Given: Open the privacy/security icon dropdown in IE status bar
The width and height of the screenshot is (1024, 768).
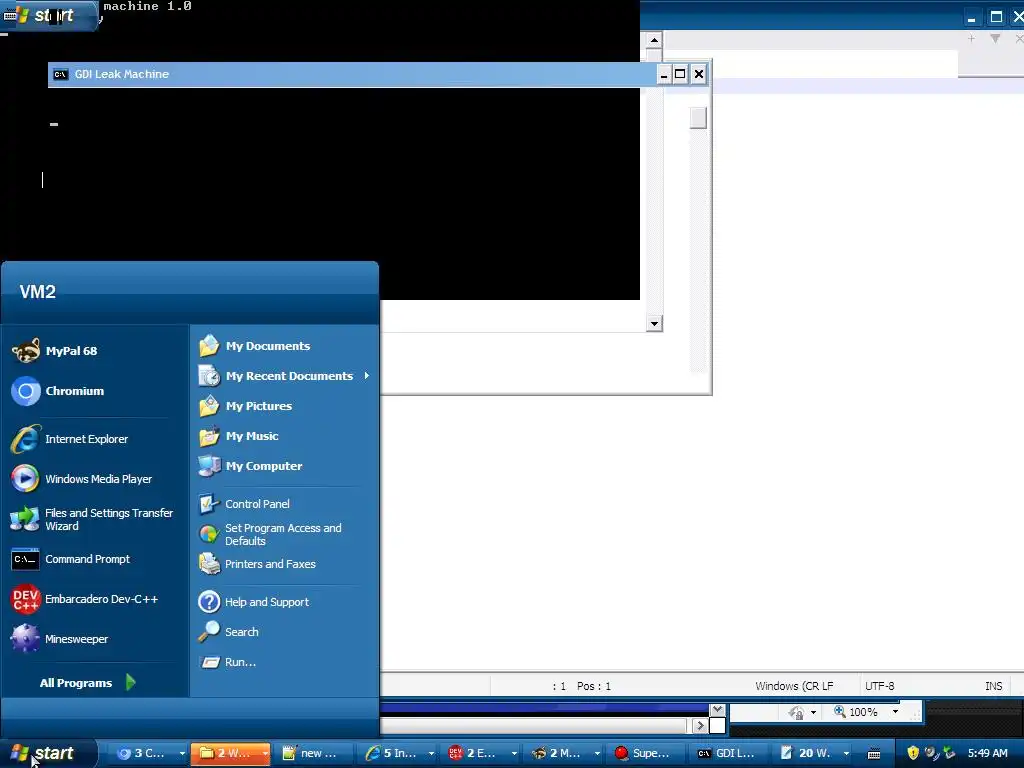Looking at the screenshot, I should [814, 712].
